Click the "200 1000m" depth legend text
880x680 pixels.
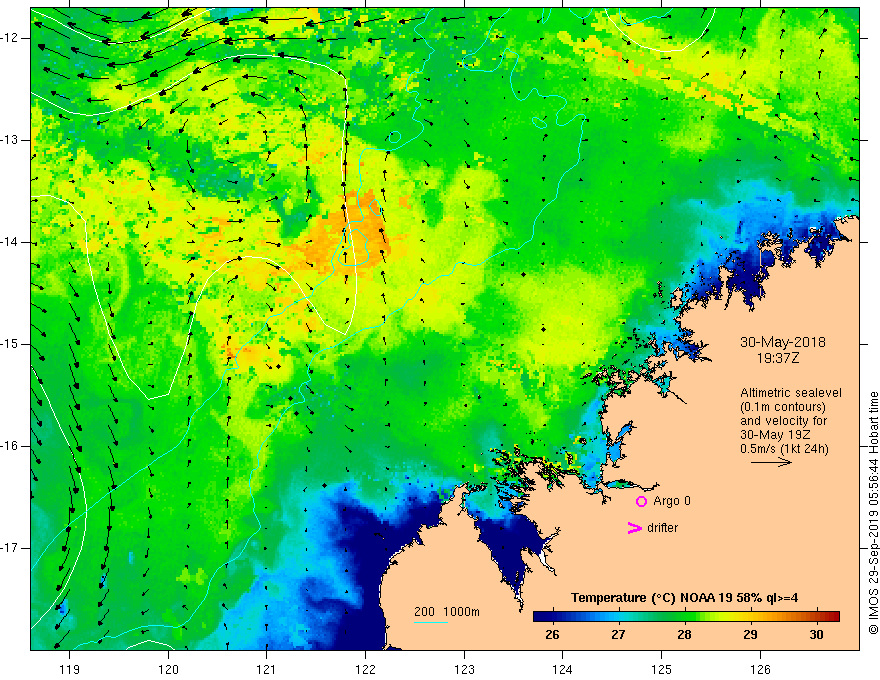[447, 612]
